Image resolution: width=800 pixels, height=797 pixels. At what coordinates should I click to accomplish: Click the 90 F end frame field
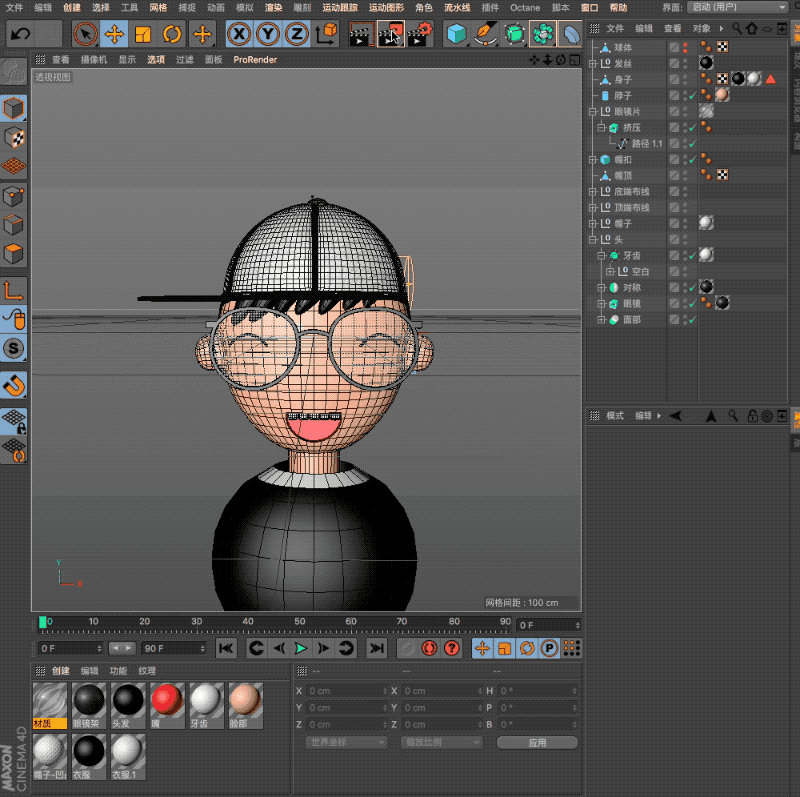click(173, 649)
